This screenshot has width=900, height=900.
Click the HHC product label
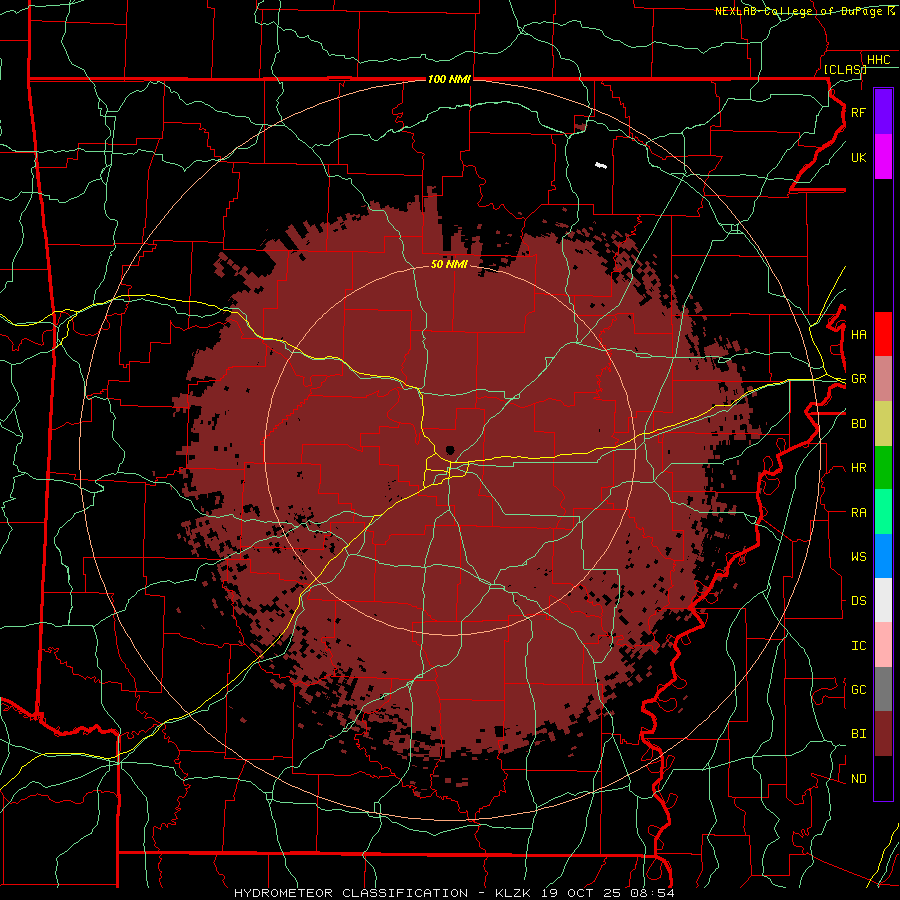(878, 60)
